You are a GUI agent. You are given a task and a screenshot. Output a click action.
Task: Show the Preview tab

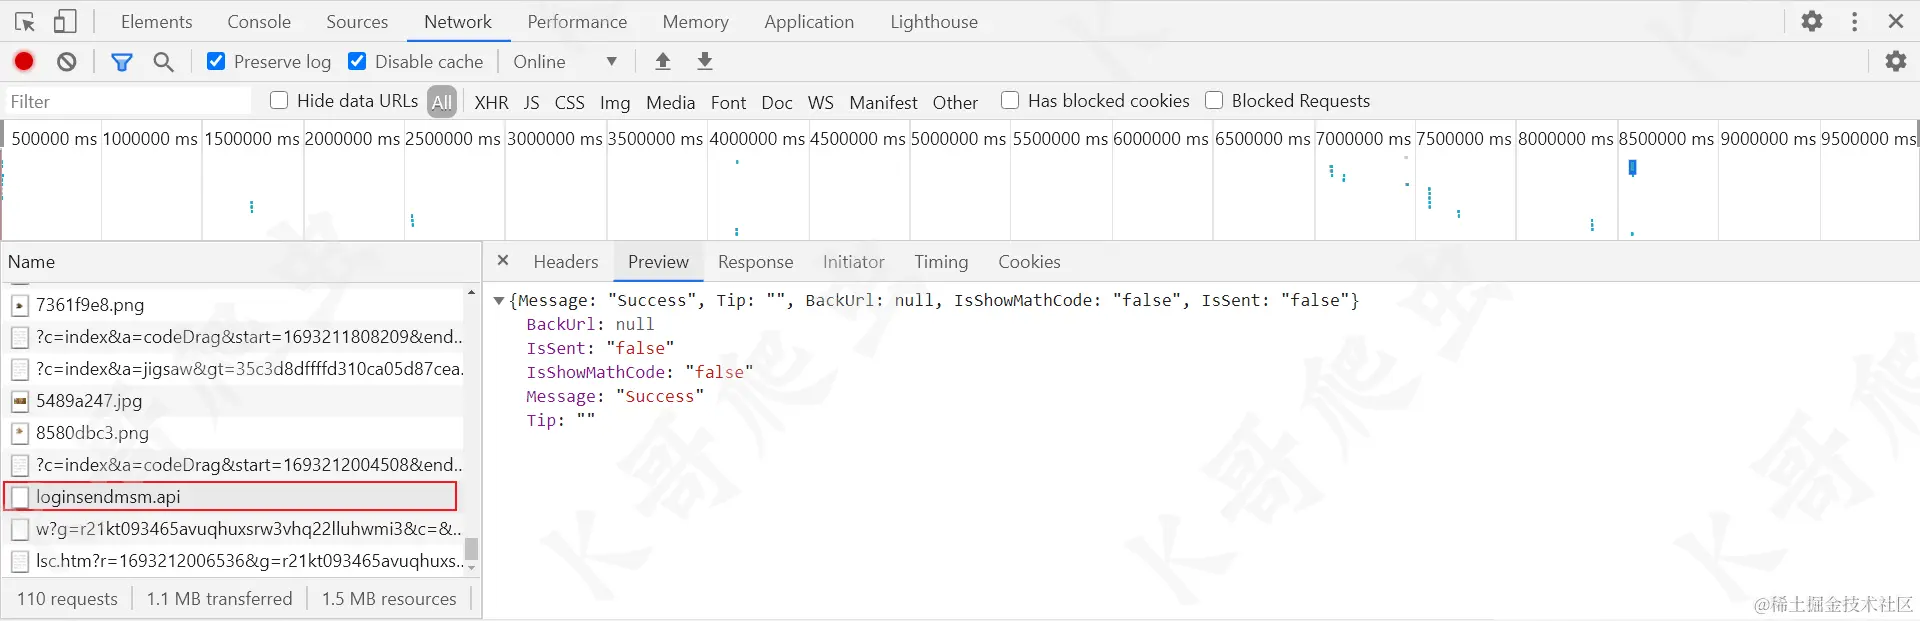point(658,262)
